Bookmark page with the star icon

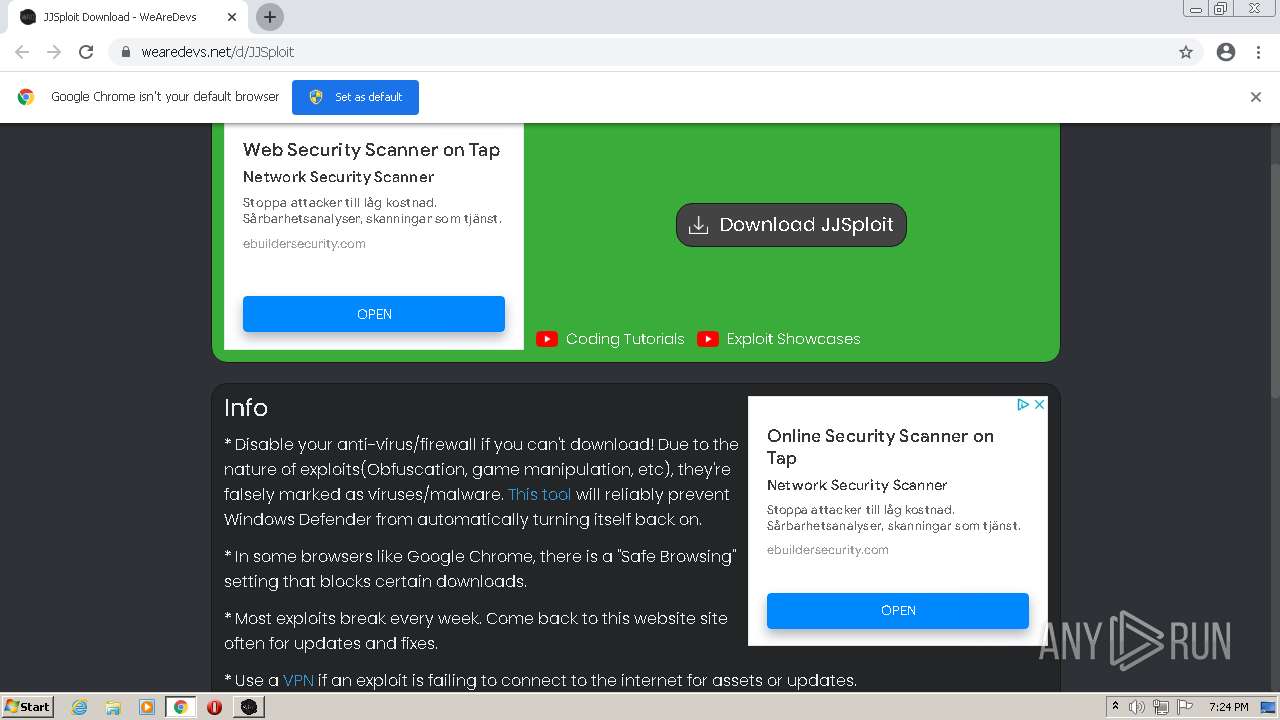[x=1186, y=52]
